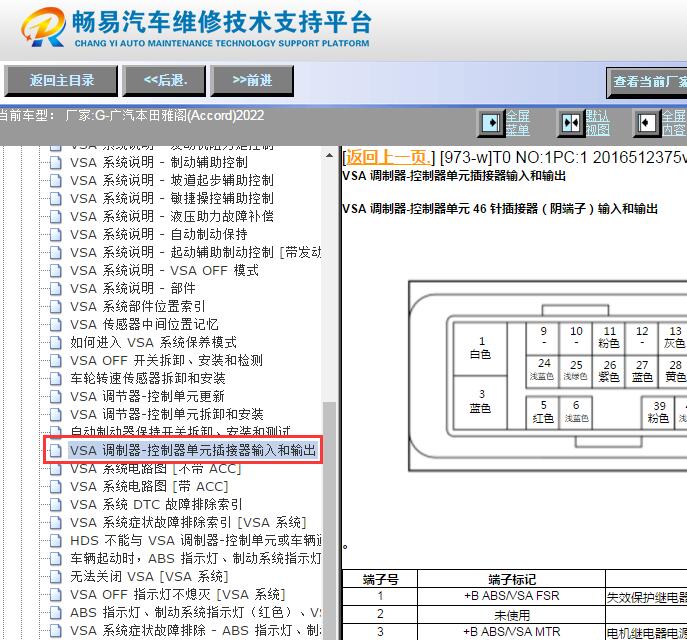Viewport: 687px width, 640px height.
Task: Open VSA 系统说明 - VSA OFF 模式 entry
Action: 164,270
